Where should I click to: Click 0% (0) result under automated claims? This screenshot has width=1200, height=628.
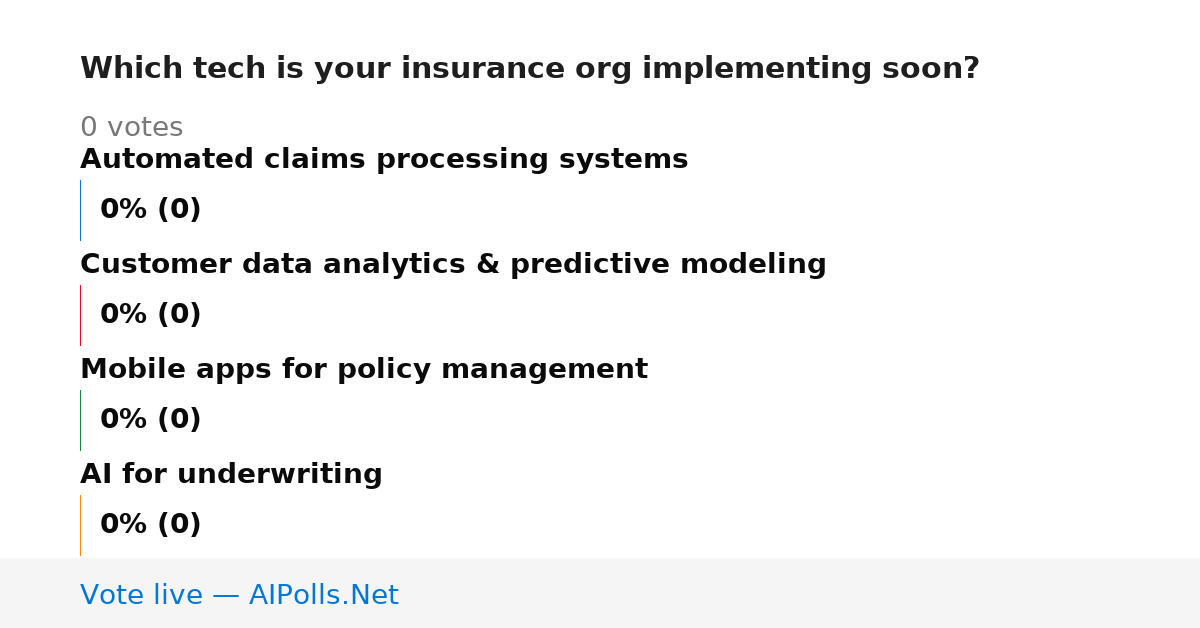click(151, 210)
